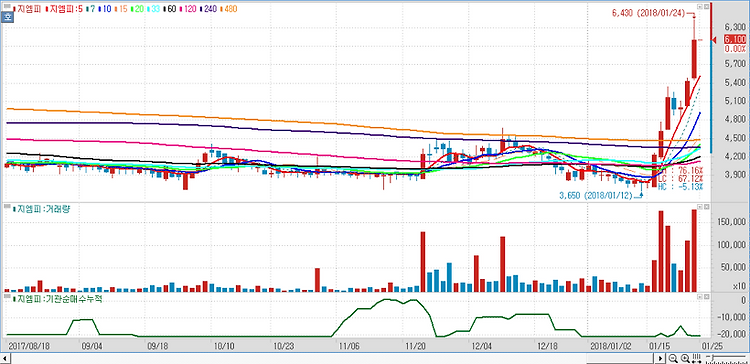
Task: Click the 01/25 date axis label
Action: coord(711,345)
